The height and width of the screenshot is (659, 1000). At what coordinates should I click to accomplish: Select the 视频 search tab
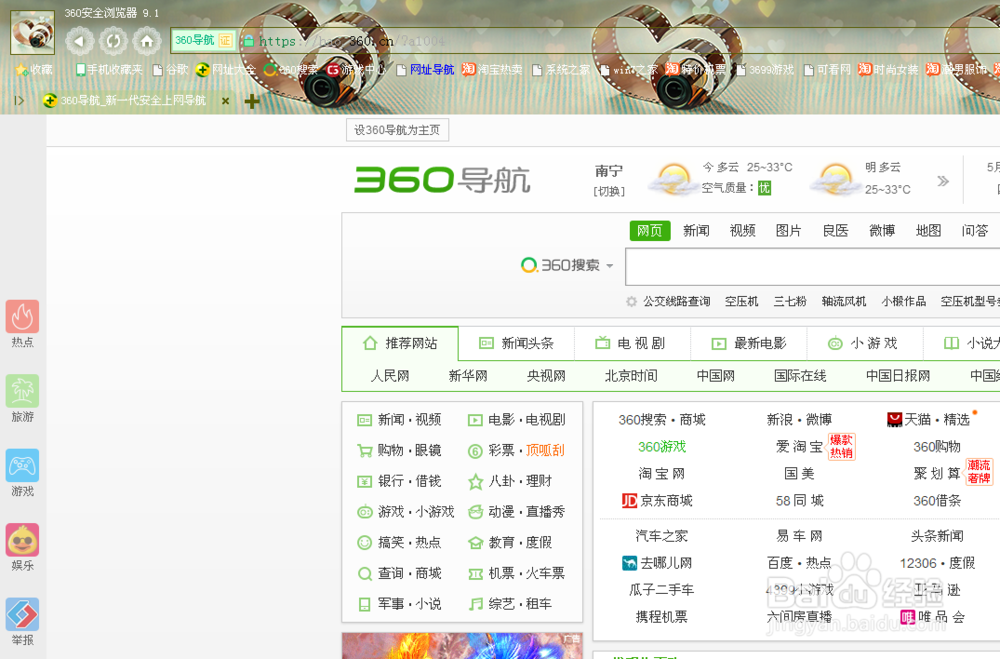pos(742,230)
